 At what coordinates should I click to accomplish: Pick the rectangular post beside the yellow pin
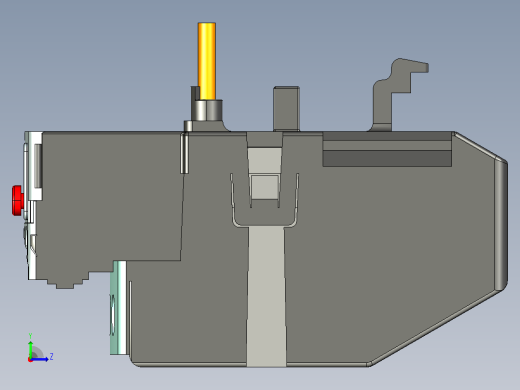point(286,109)
